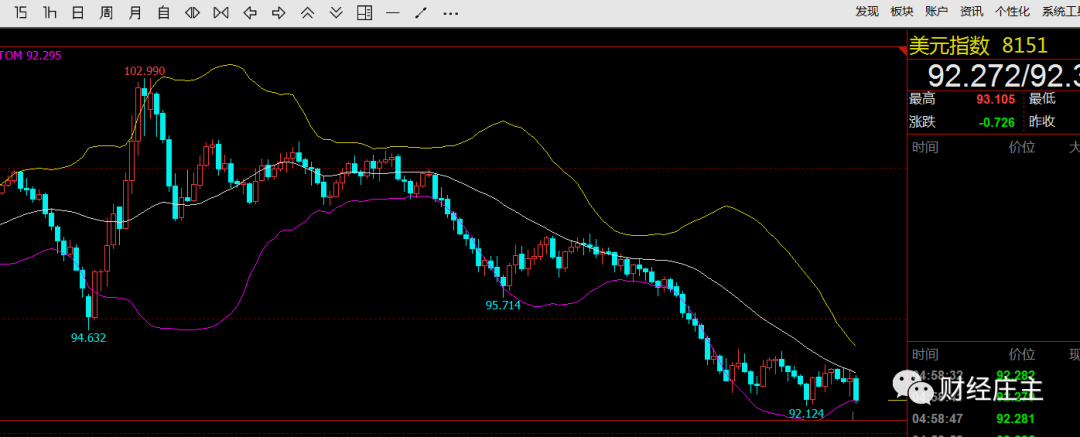Select the trend line drawing tool
The height and width of the screenshot is (437, 1080).
[x=421, y=12]
